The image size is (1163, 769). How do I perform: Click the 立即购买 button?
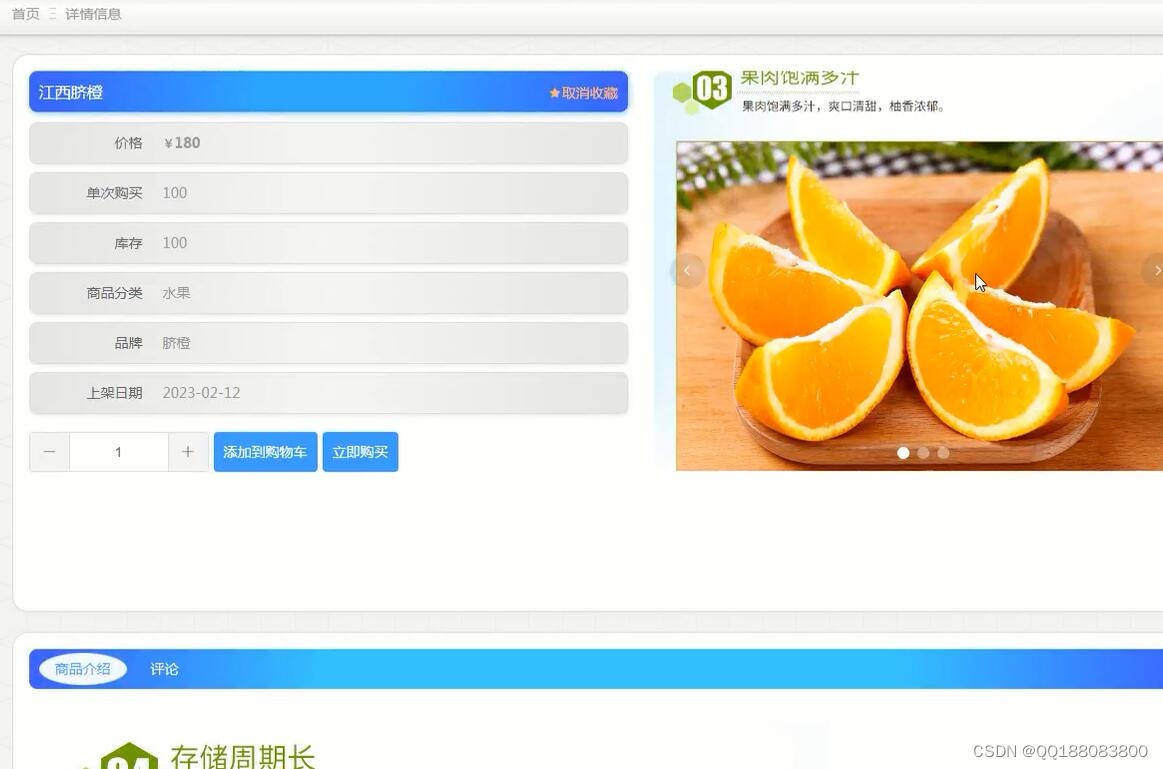[x=360, y=451]
